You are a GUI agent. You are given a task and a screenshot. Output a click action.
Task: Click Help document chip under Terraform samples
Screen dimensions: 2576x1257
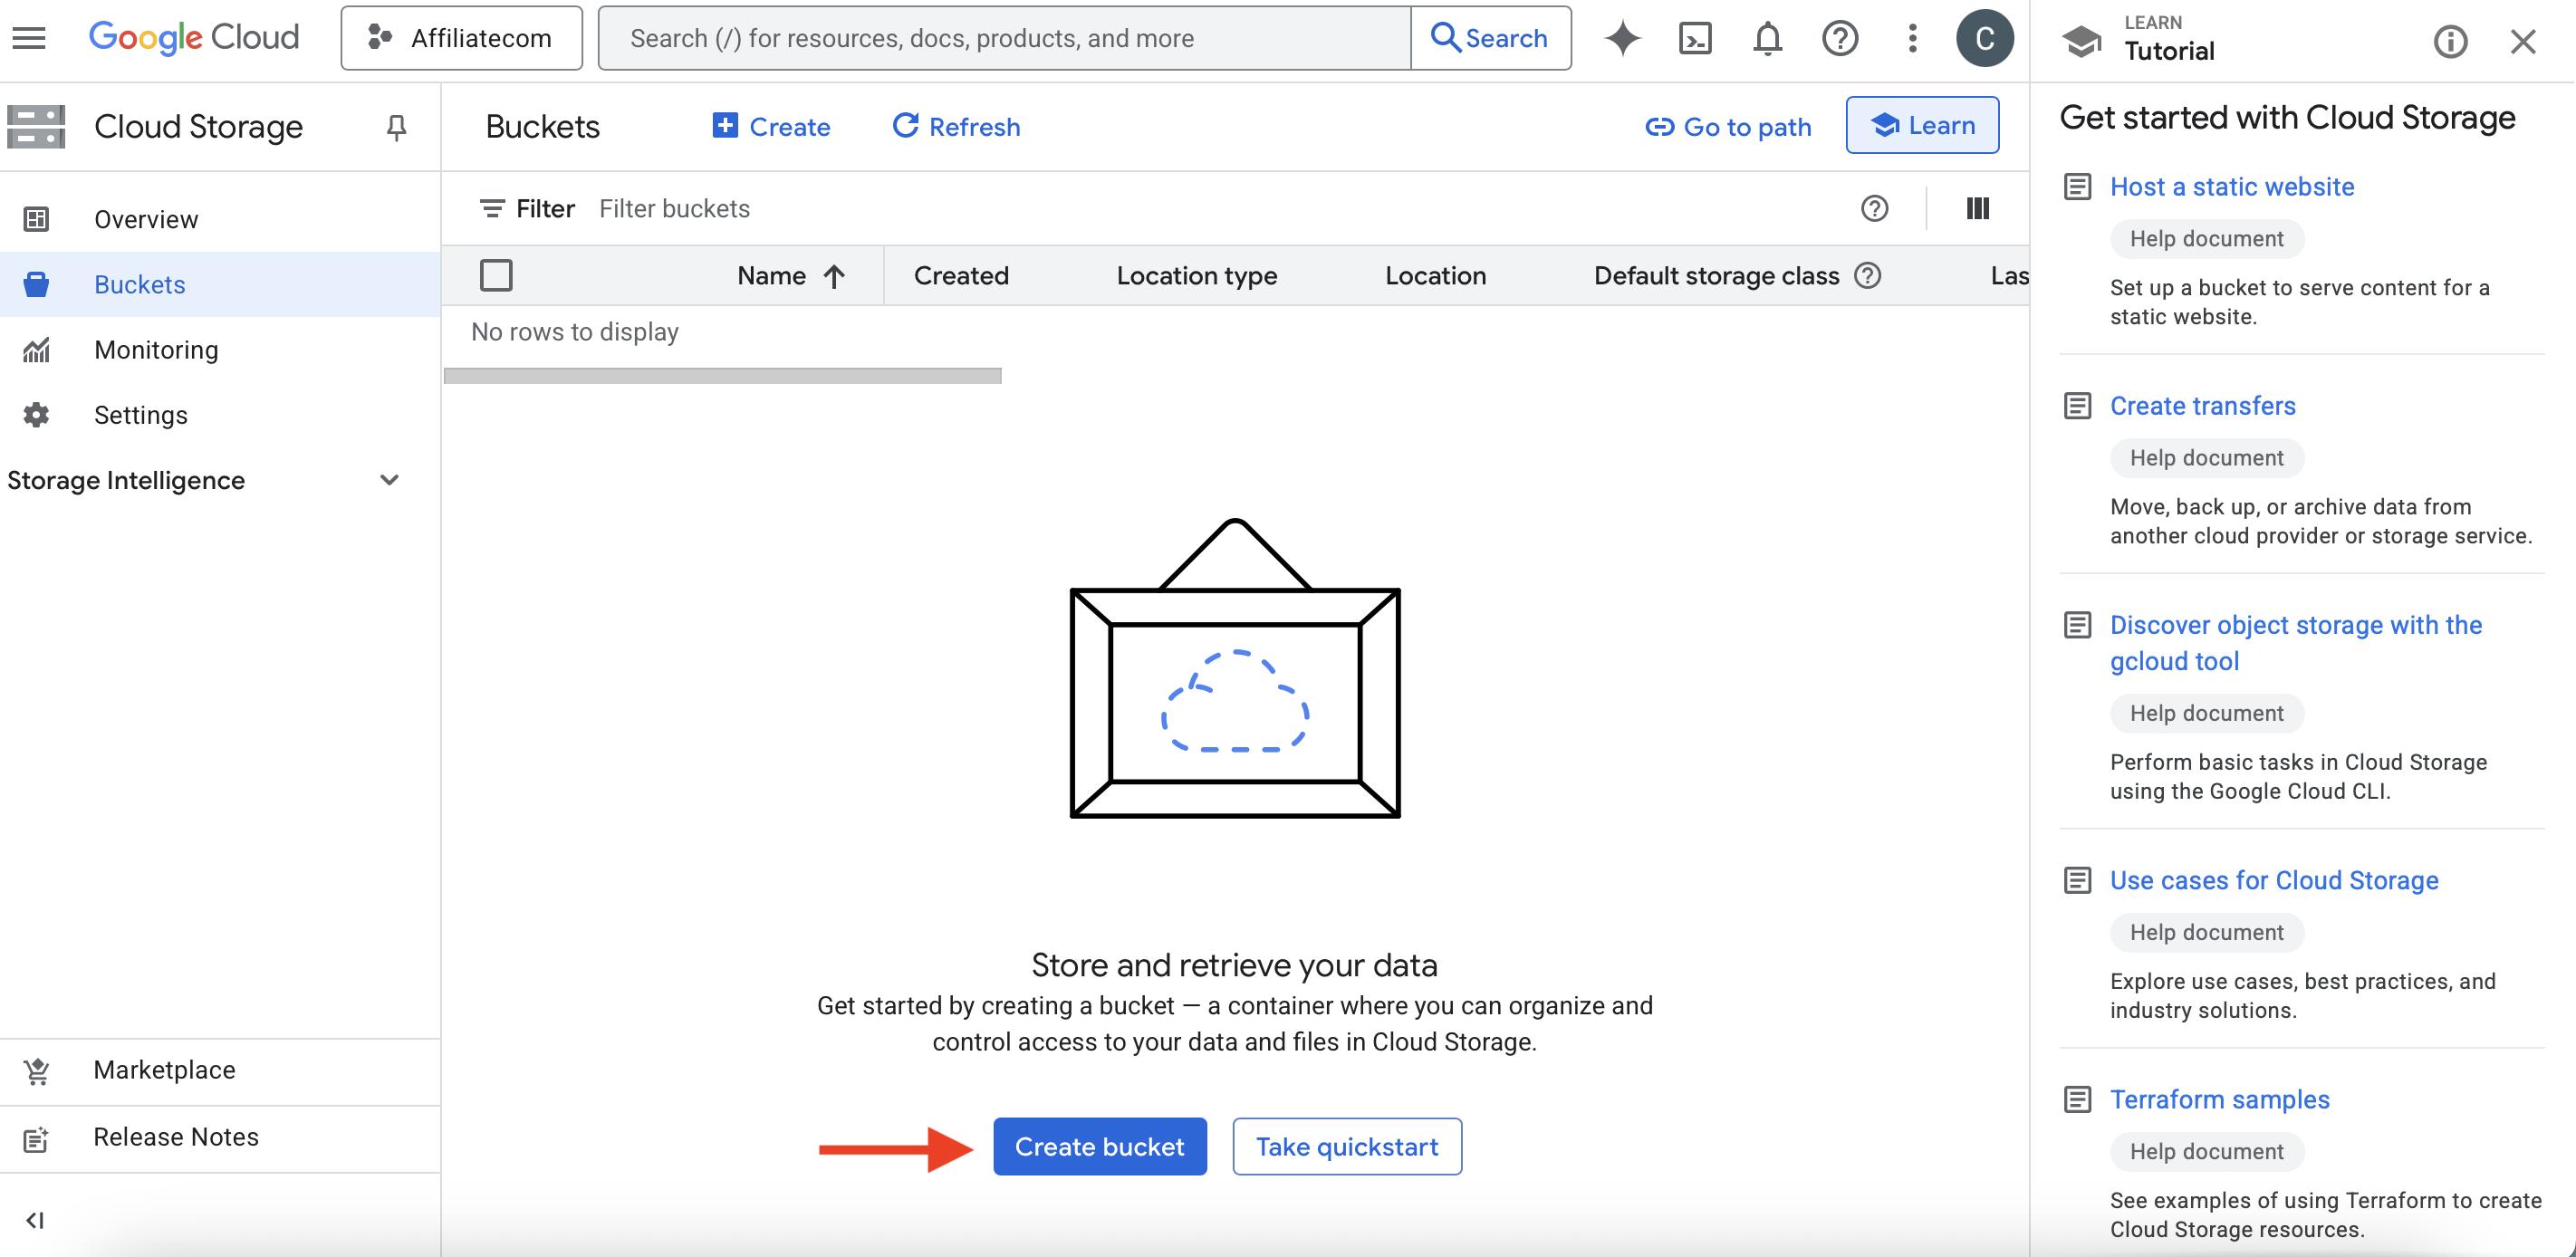2206,1151
